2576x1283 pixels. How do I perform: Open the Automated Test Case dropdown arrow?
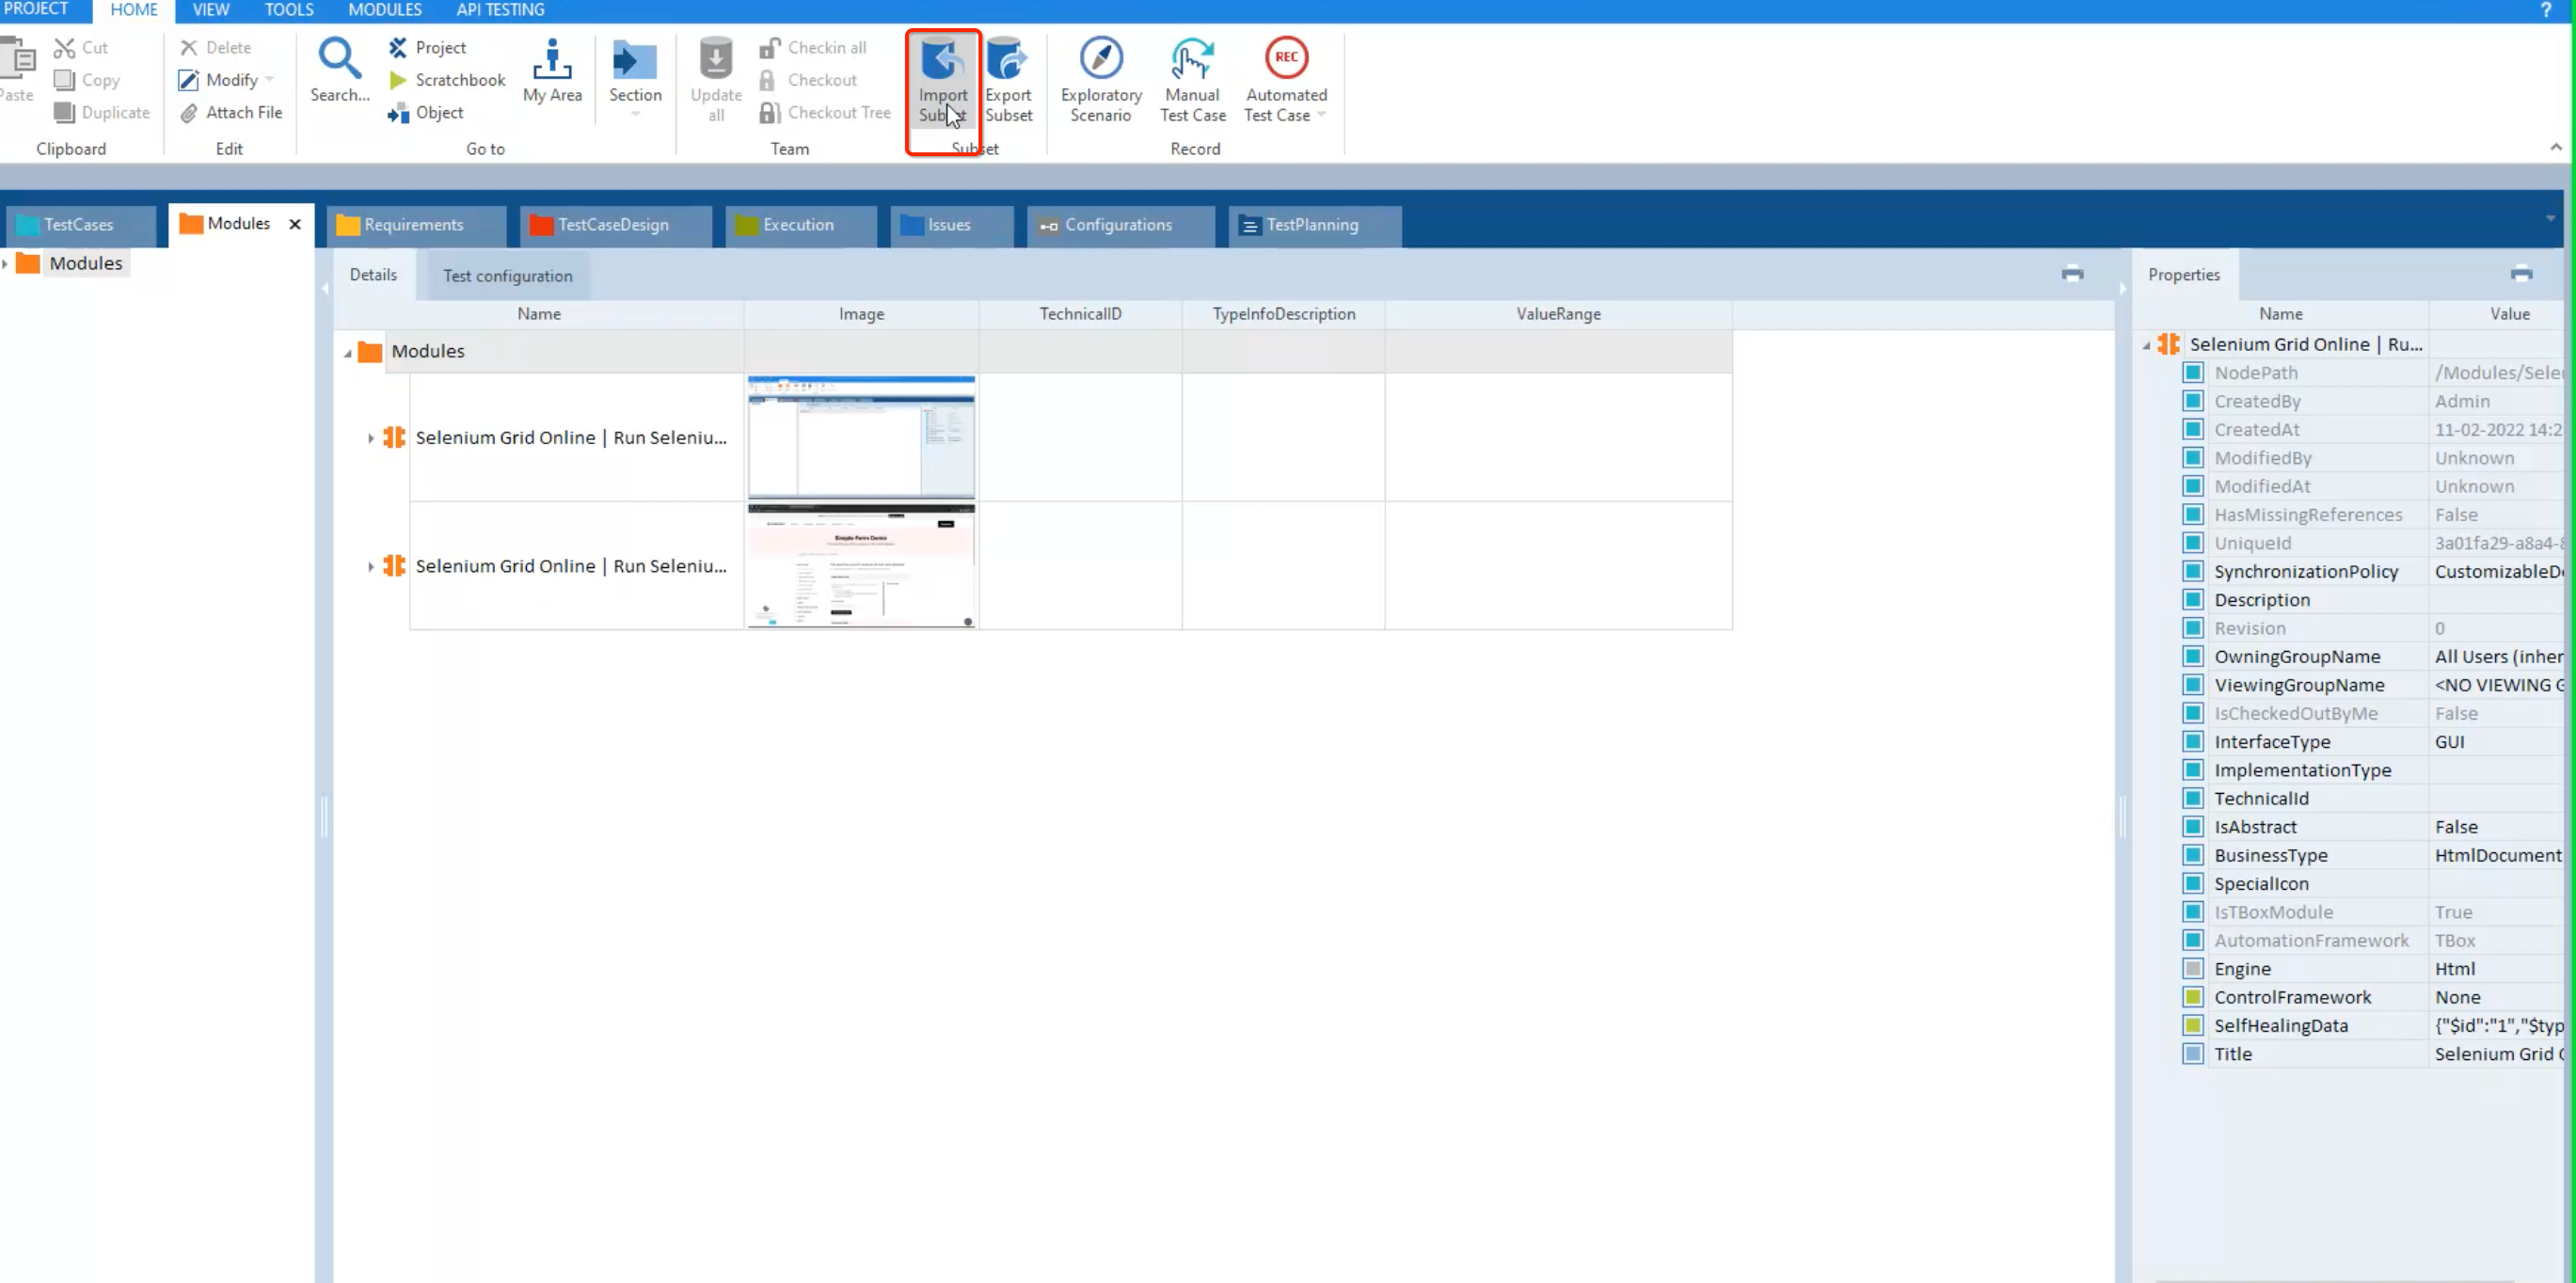(1321, 116)
